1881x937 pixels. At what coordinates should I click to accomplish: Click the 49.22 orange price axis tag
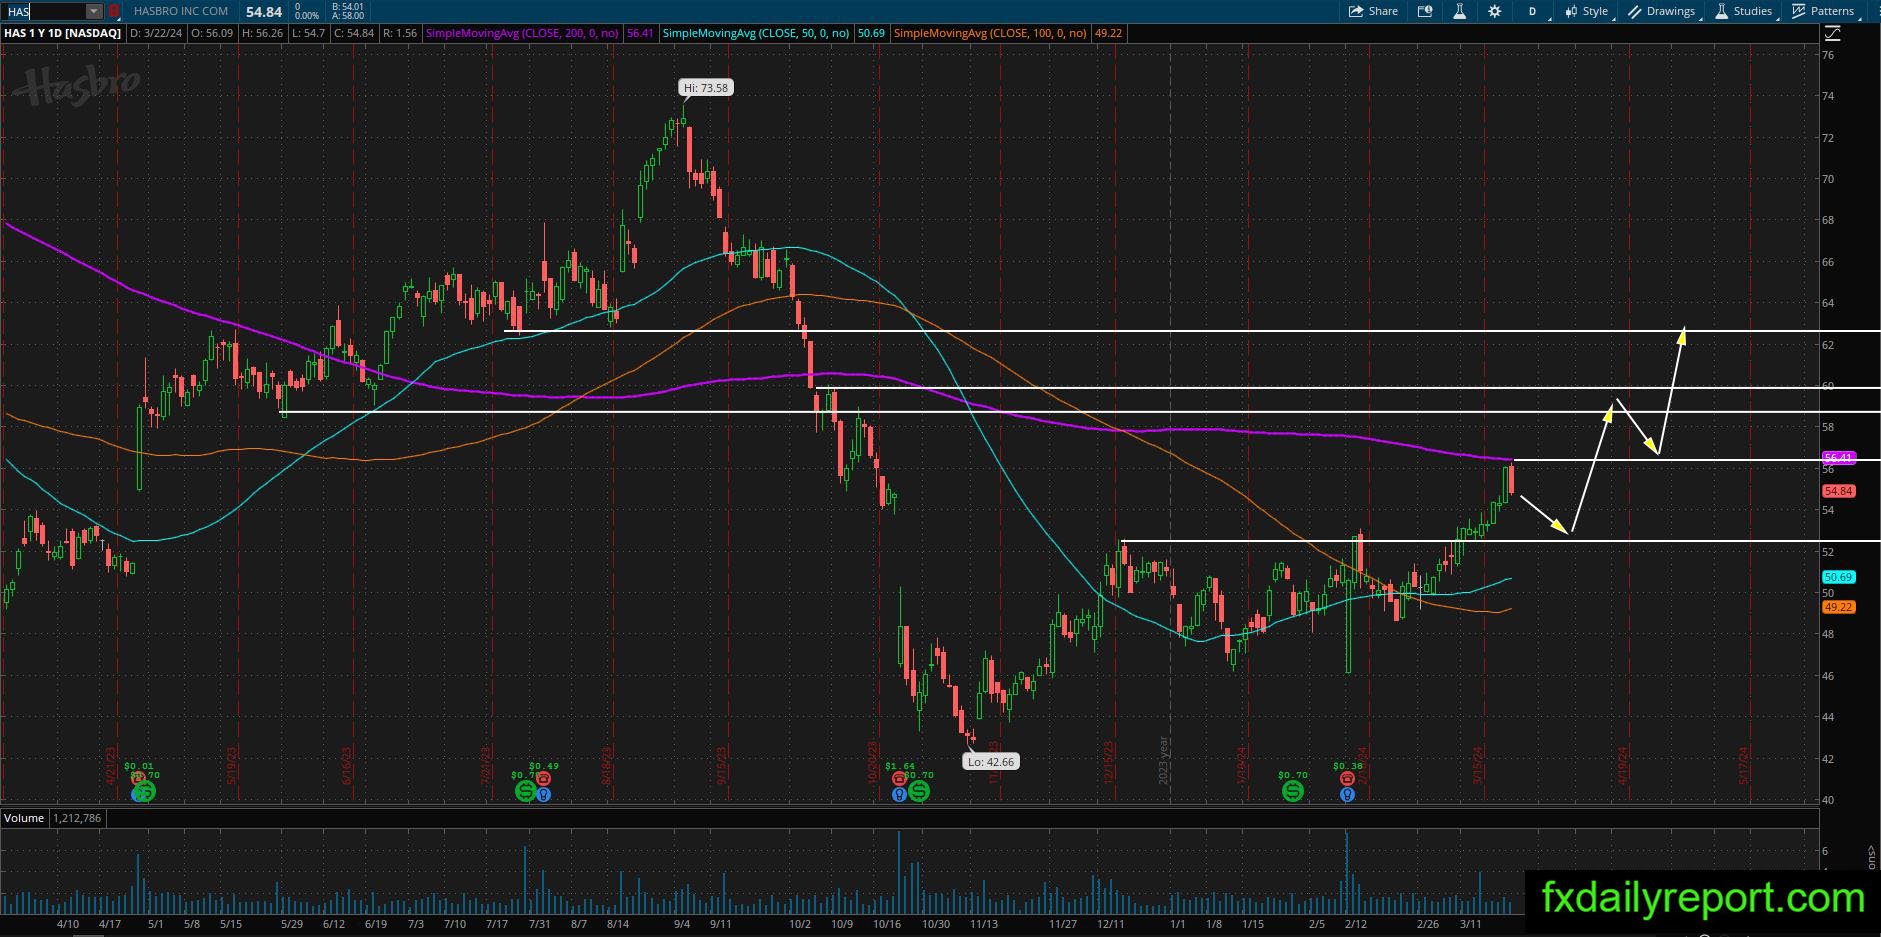pyautogui.click(x=1839, y=607)
